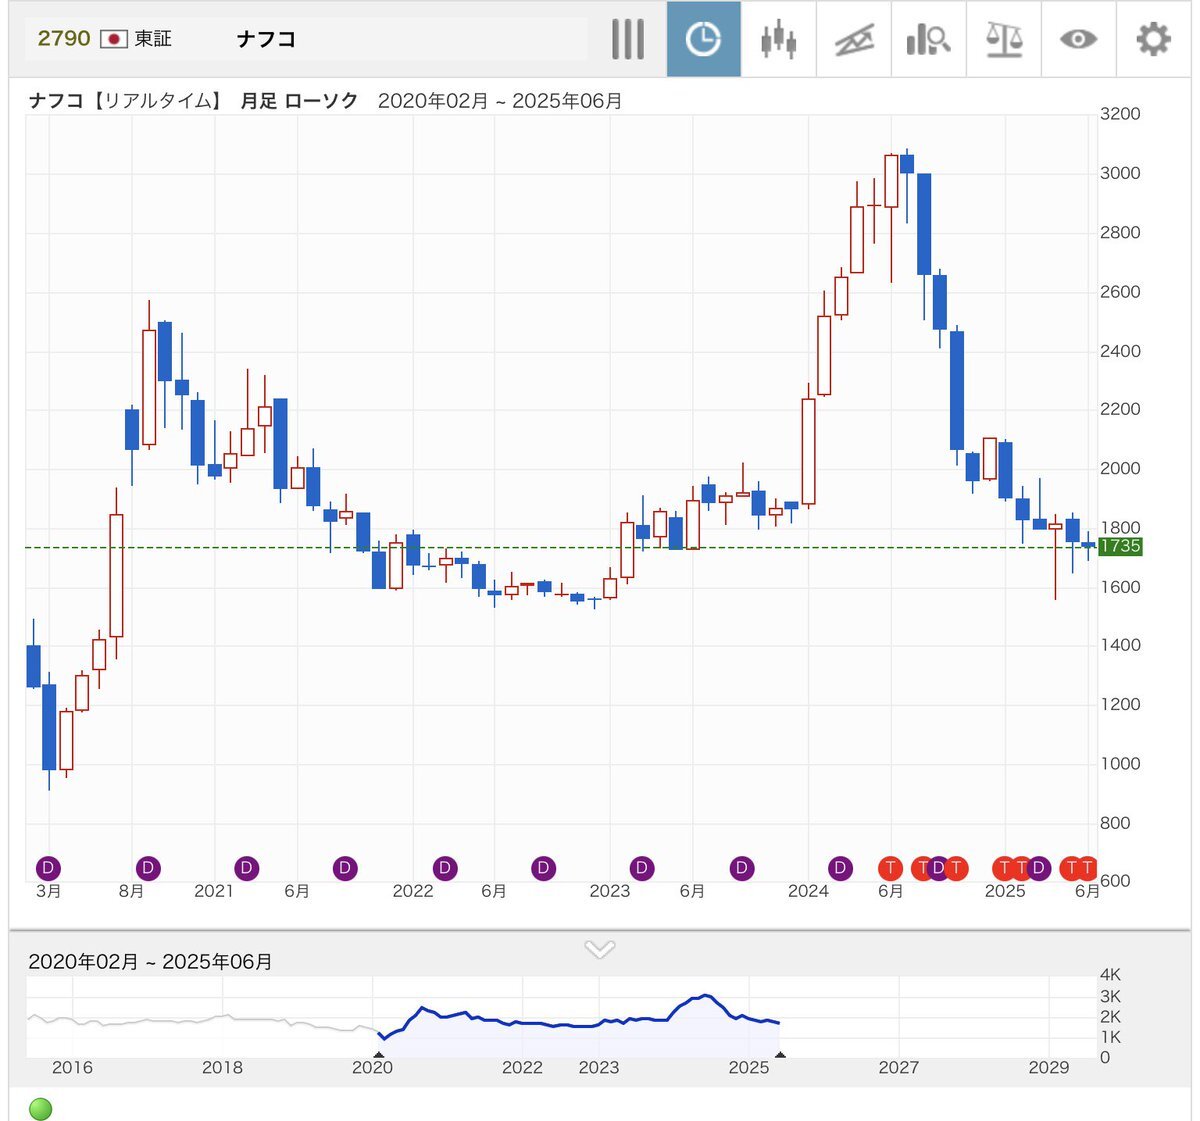The width and height of the screenshot is (1200, 1121).
Task: Click the green status dot at bottom
Action: (x=41, y=1108)
